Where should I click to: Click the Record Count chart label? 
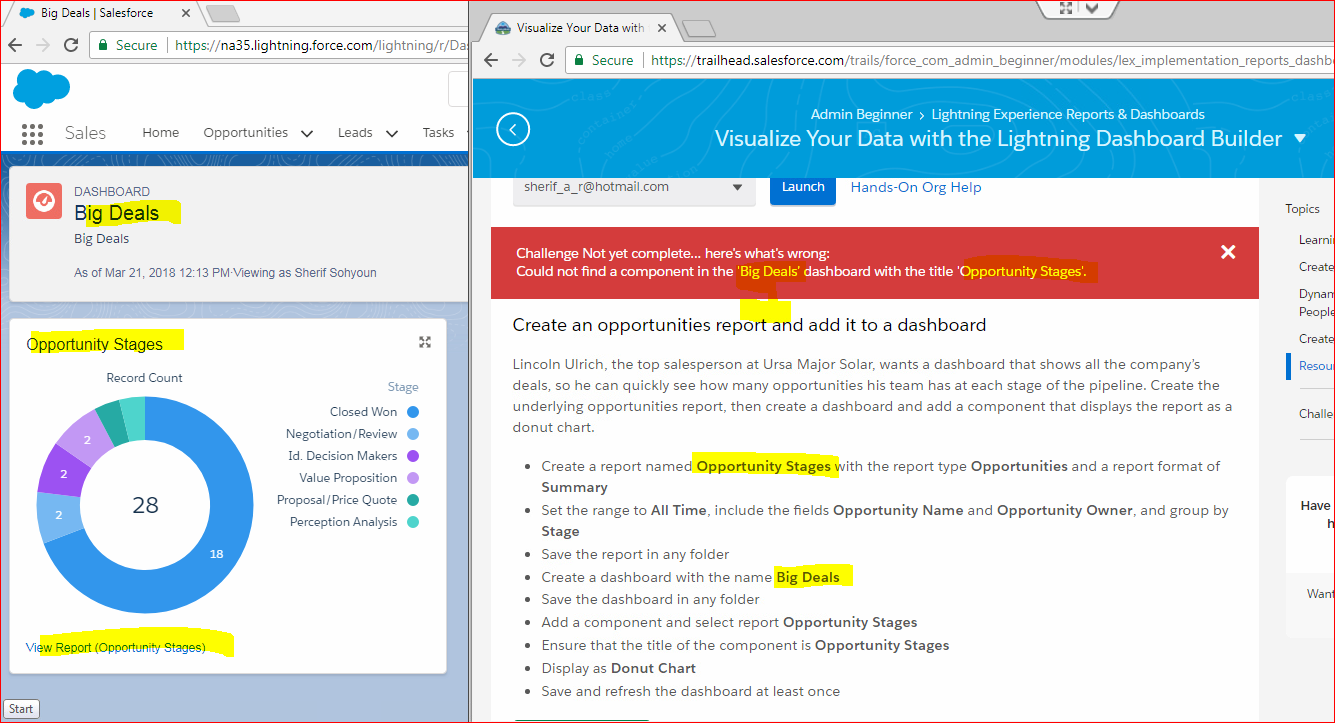(145, 378)
